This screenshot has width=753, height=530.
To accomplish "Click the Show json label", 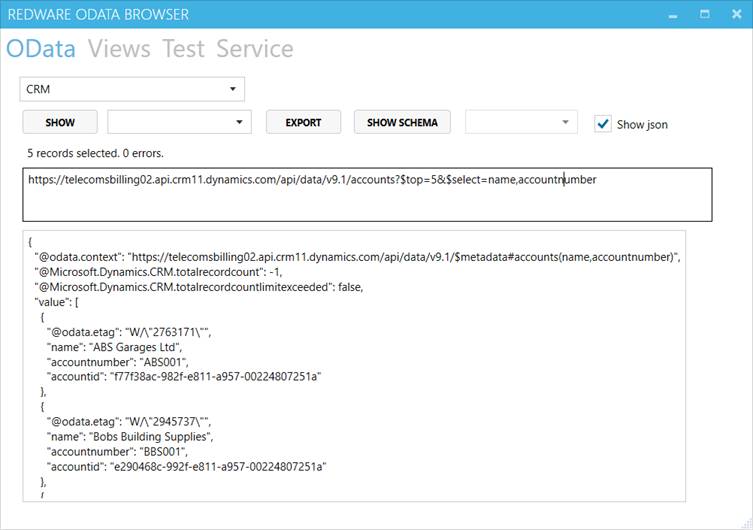I will tap(642, 125).
